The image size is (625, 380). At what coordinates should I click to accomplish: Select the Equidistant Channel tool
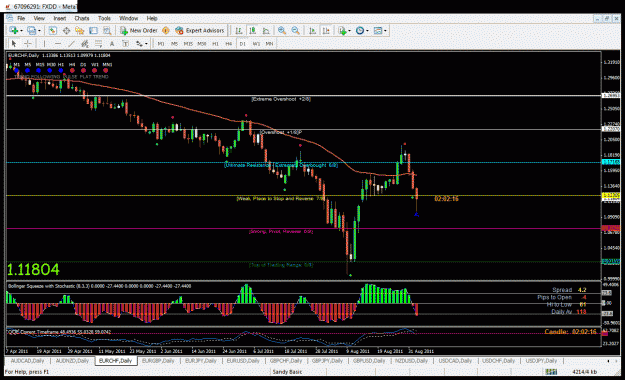tap(85, 43)
